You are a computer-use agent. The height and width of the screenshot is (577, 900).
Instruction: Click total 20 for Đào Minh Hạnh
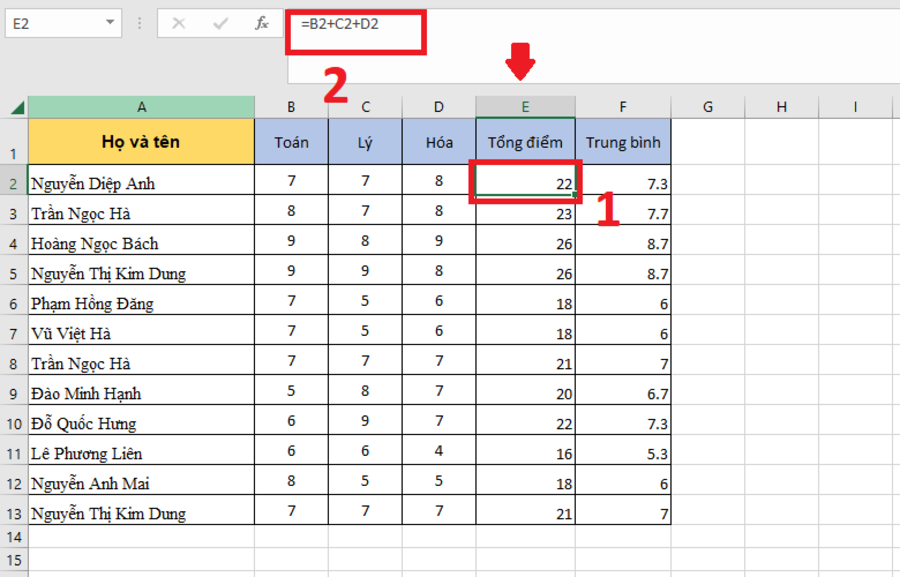[525, 390]
